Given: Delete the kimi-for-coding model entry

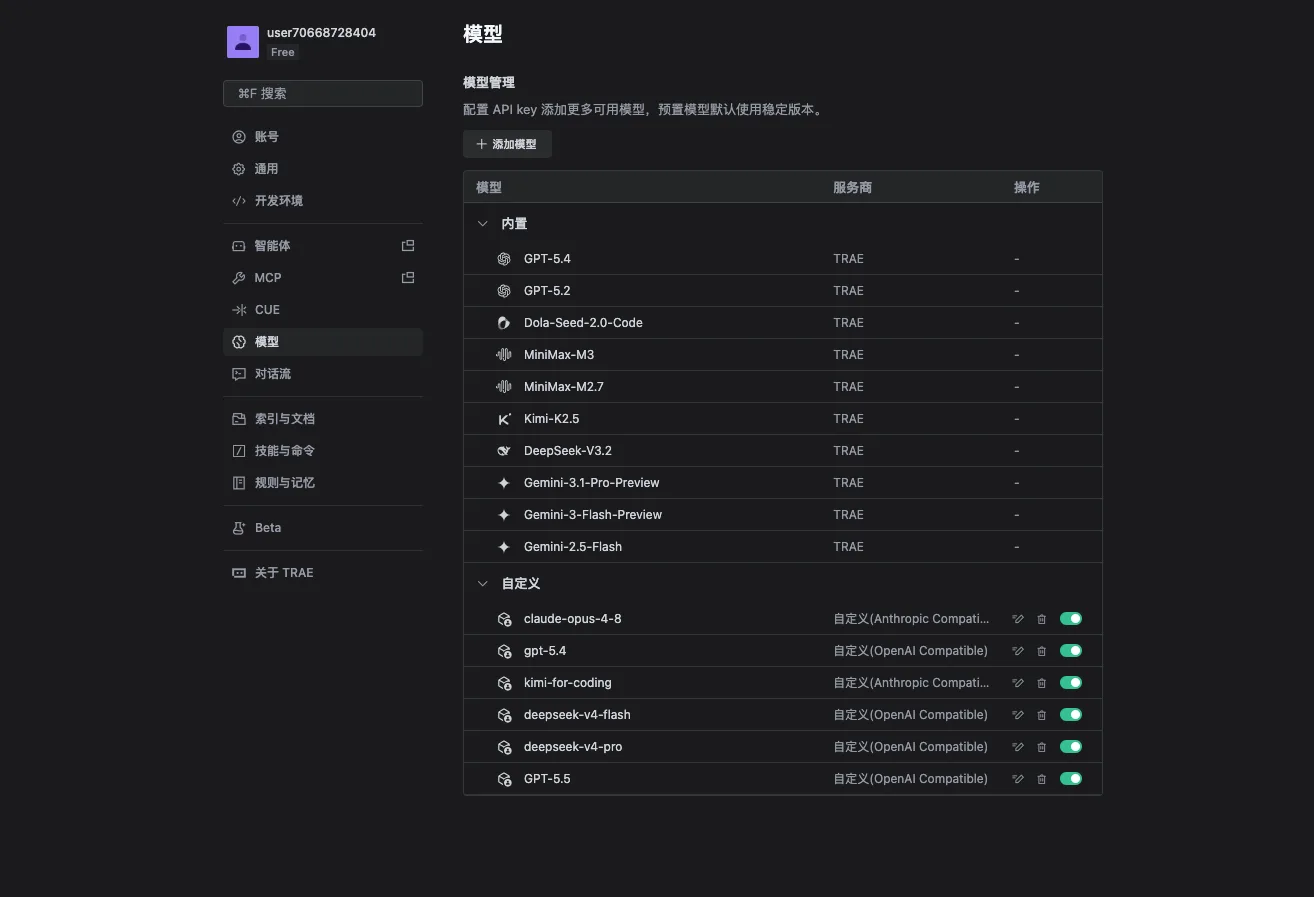Looking at the screenshot, I should point(1041,683).
